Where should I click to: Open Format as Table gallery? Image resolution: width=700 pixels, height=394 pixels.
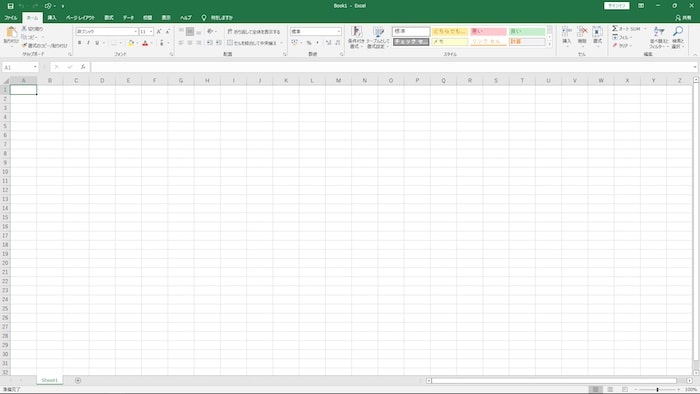pos(378,37)
